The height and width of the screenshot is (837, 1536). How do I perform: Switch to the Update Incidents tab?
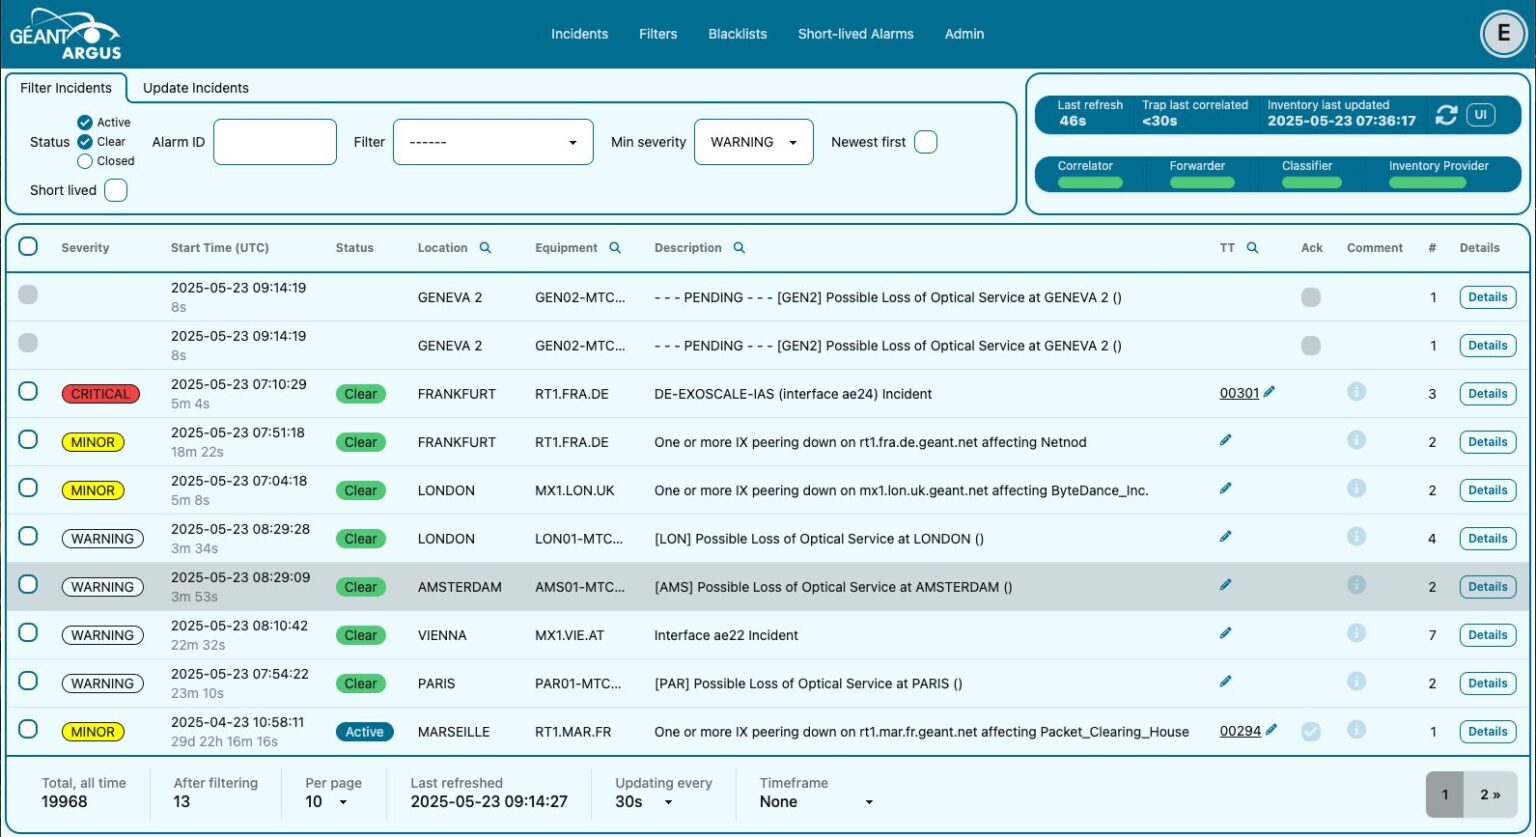[x=195, y=88]
